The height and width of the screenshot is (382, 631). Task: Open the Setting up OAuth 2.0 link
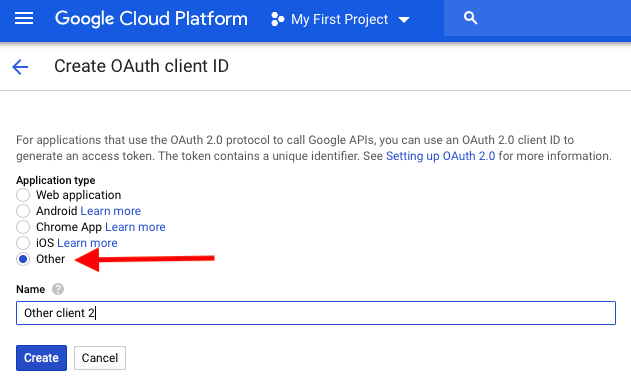440,156
